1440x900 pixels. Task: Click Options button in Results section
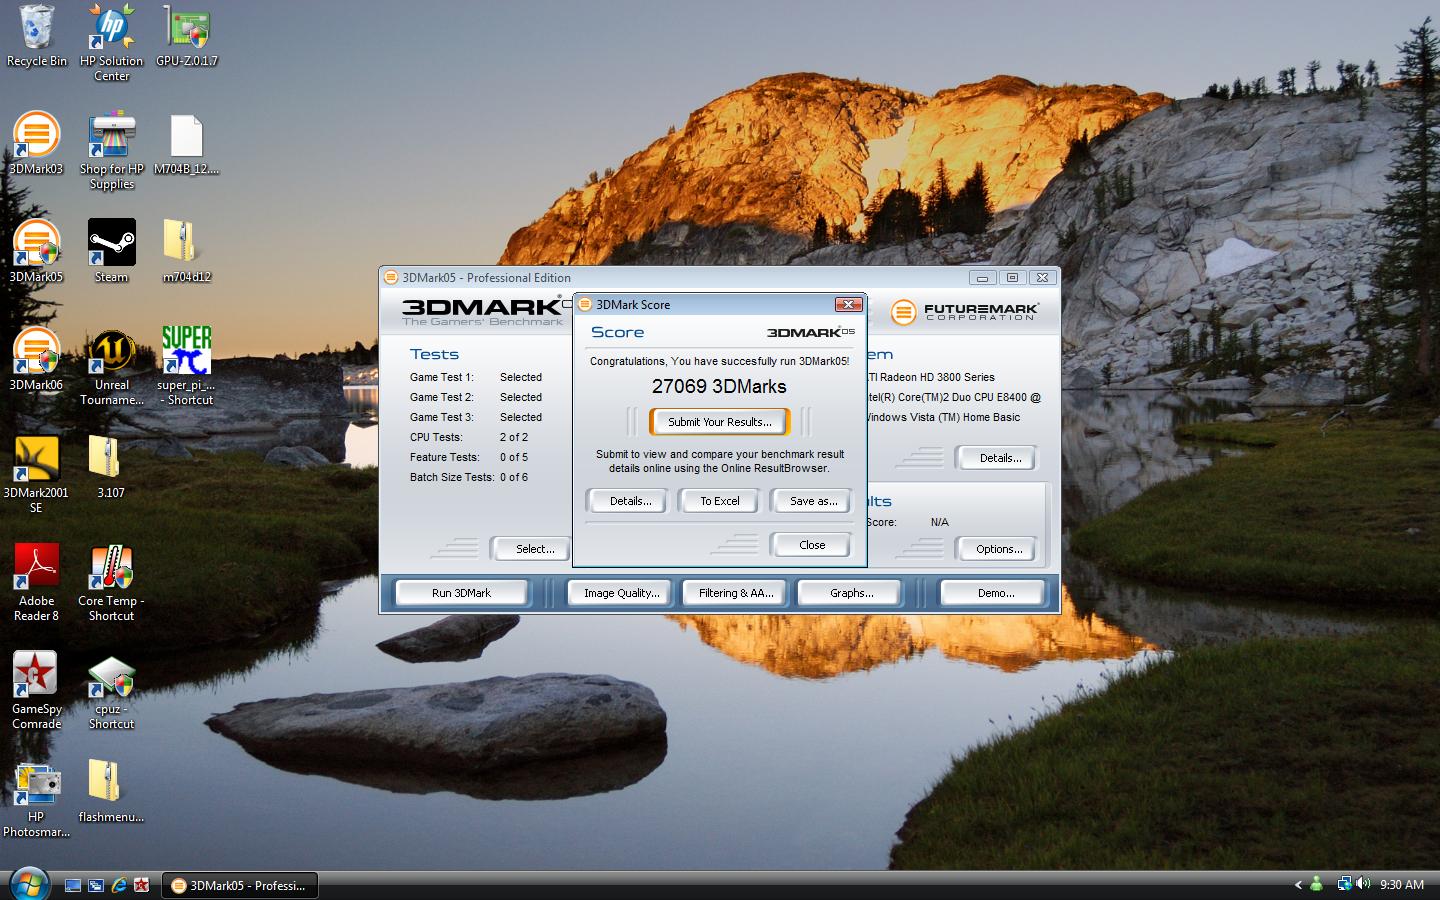[999, 549]
